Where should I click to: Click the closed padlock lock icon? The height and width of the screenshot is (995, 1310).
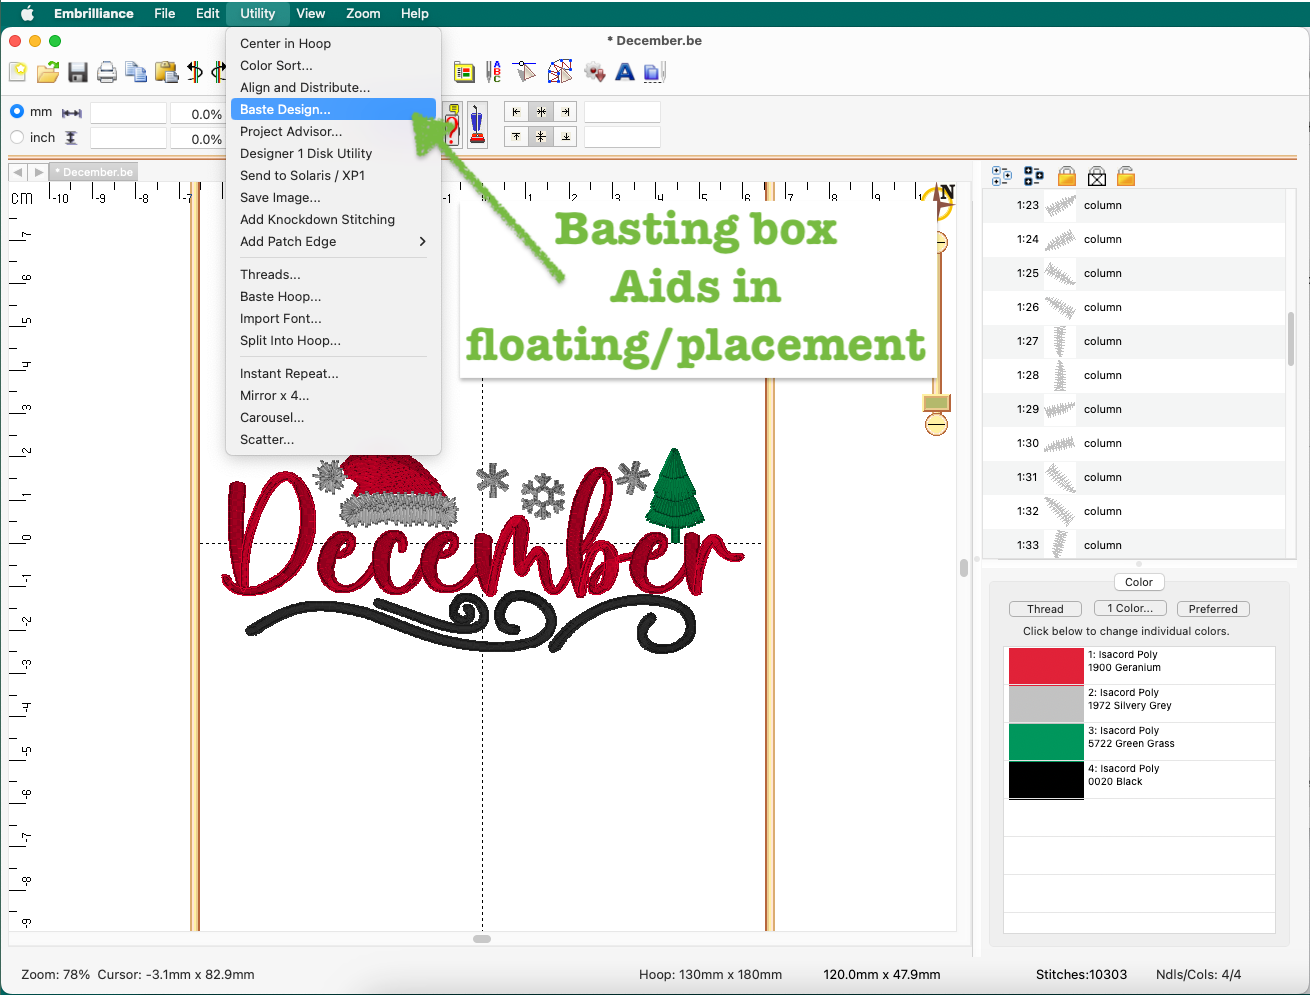(1067, 177)
